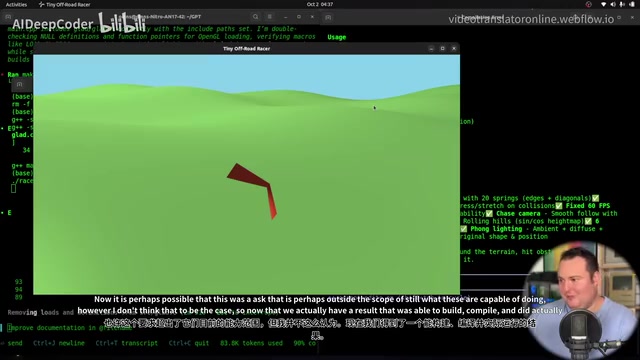This screenshot has height=360, width=640.
Task: Click the 'Ctrl+C quit' hint
Action: click(189, 343)
